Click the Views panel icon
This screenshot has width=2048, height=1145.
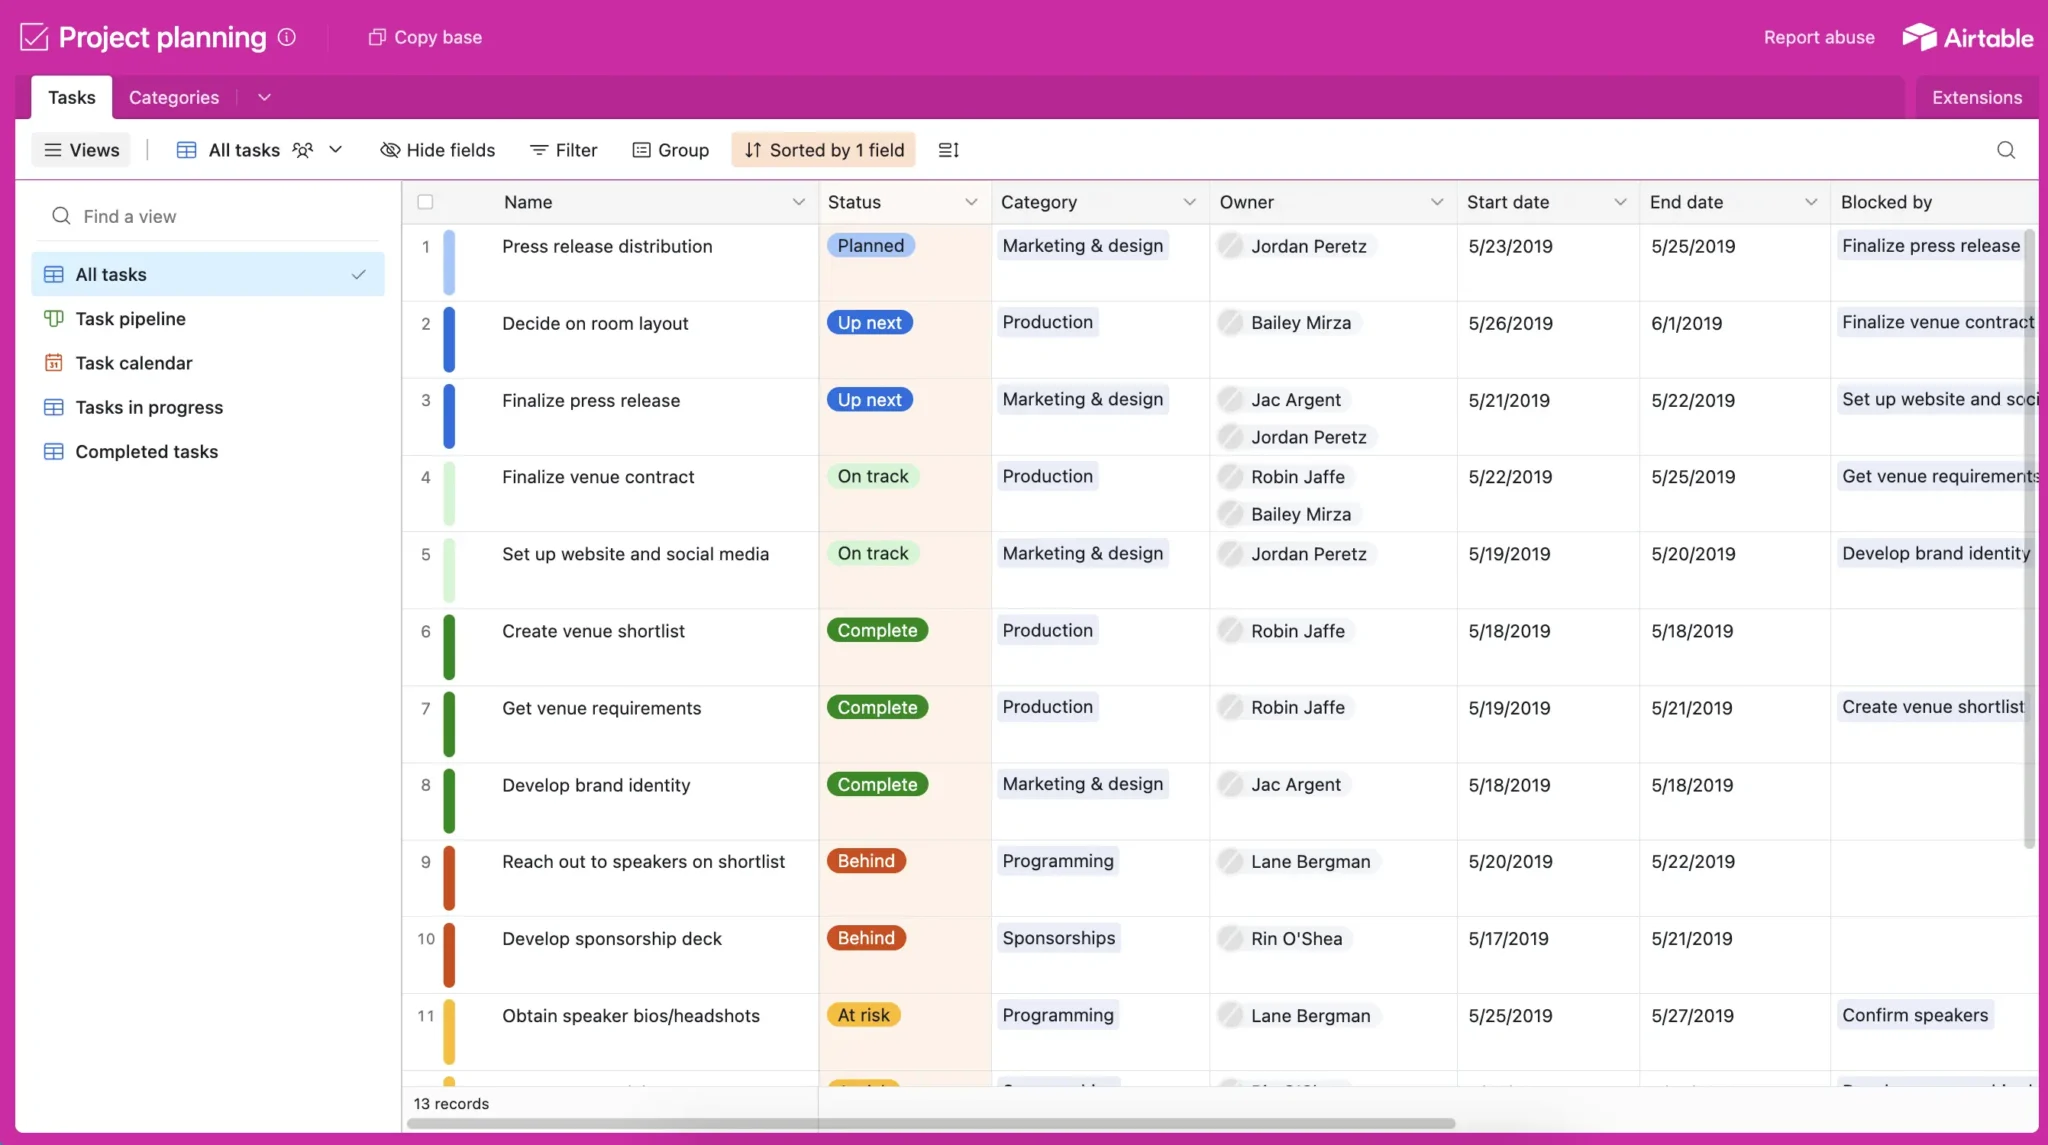coord(49,149)
